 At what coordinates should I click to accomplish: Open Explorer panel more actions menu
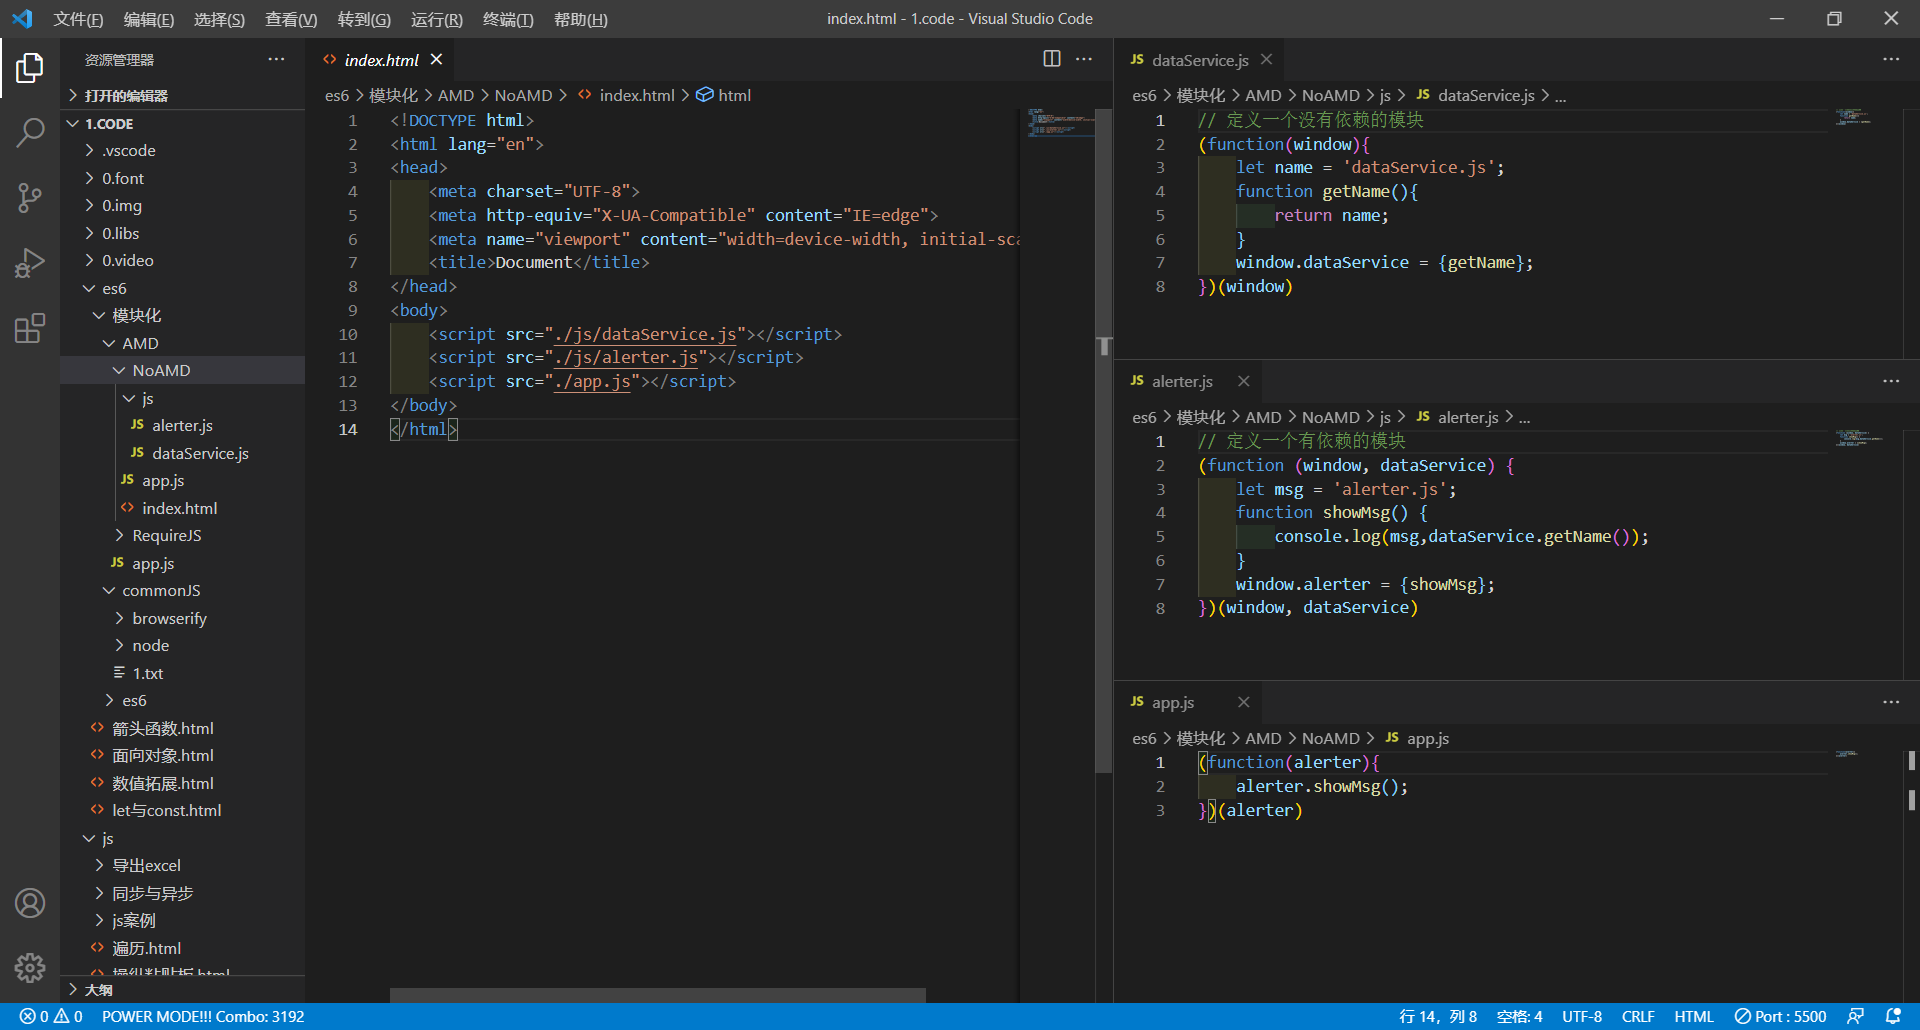[x=276, y=59]
